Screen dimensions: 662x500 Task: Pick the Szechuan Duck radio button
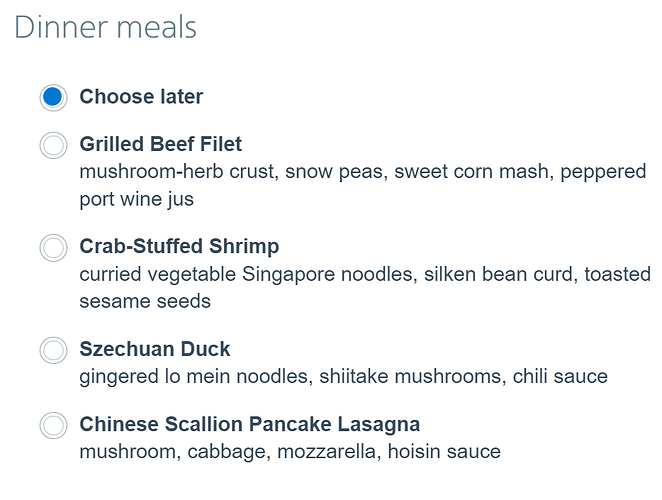53,350
